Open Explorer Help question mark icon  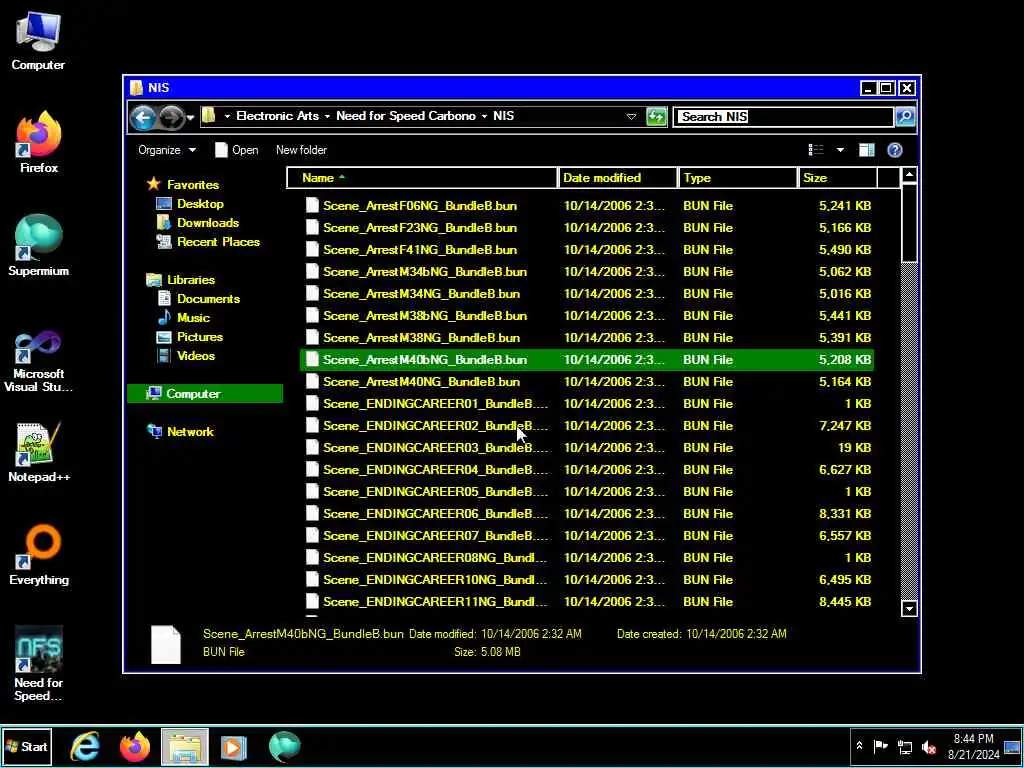coord(895,150)
